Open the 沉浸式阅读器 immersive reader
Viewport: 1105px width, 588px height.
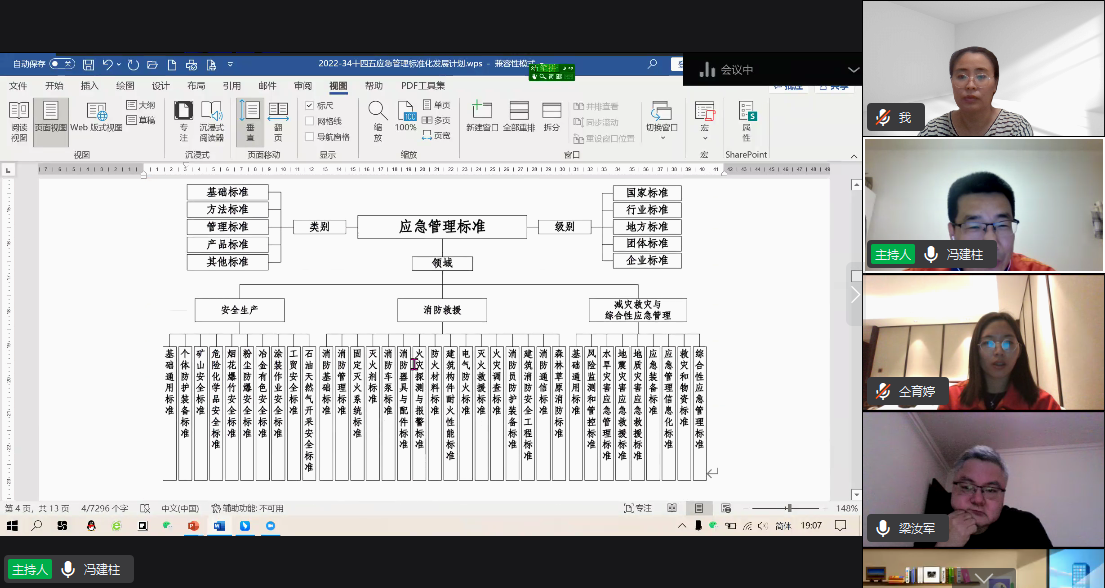(213, 120)
